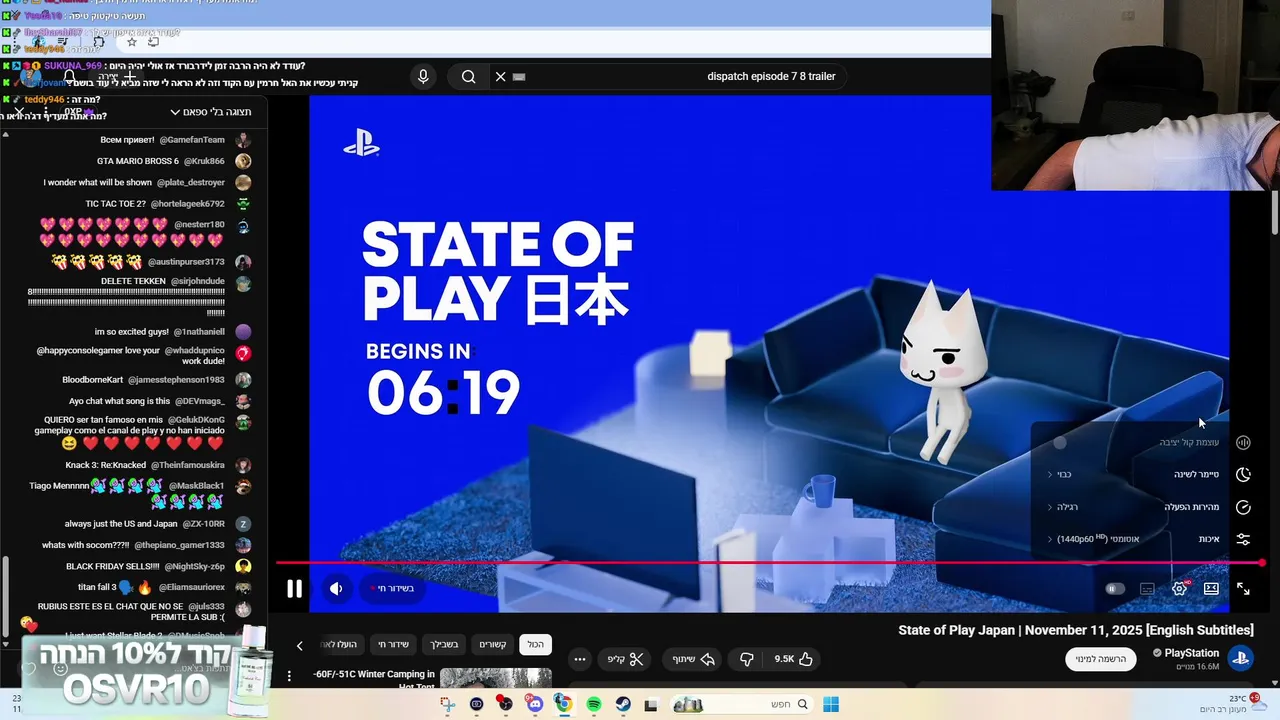
Task: Select the 'הכול' filter chip
Action: tap(536, 645)
